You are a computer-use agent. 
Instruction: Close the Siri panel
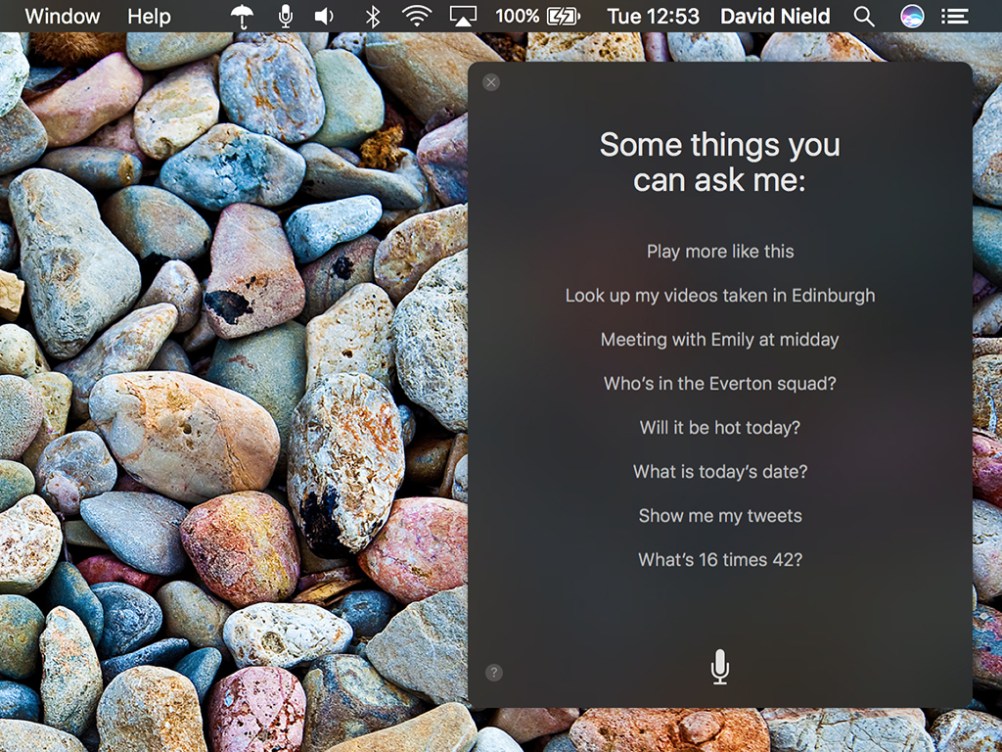click(491, 82)
